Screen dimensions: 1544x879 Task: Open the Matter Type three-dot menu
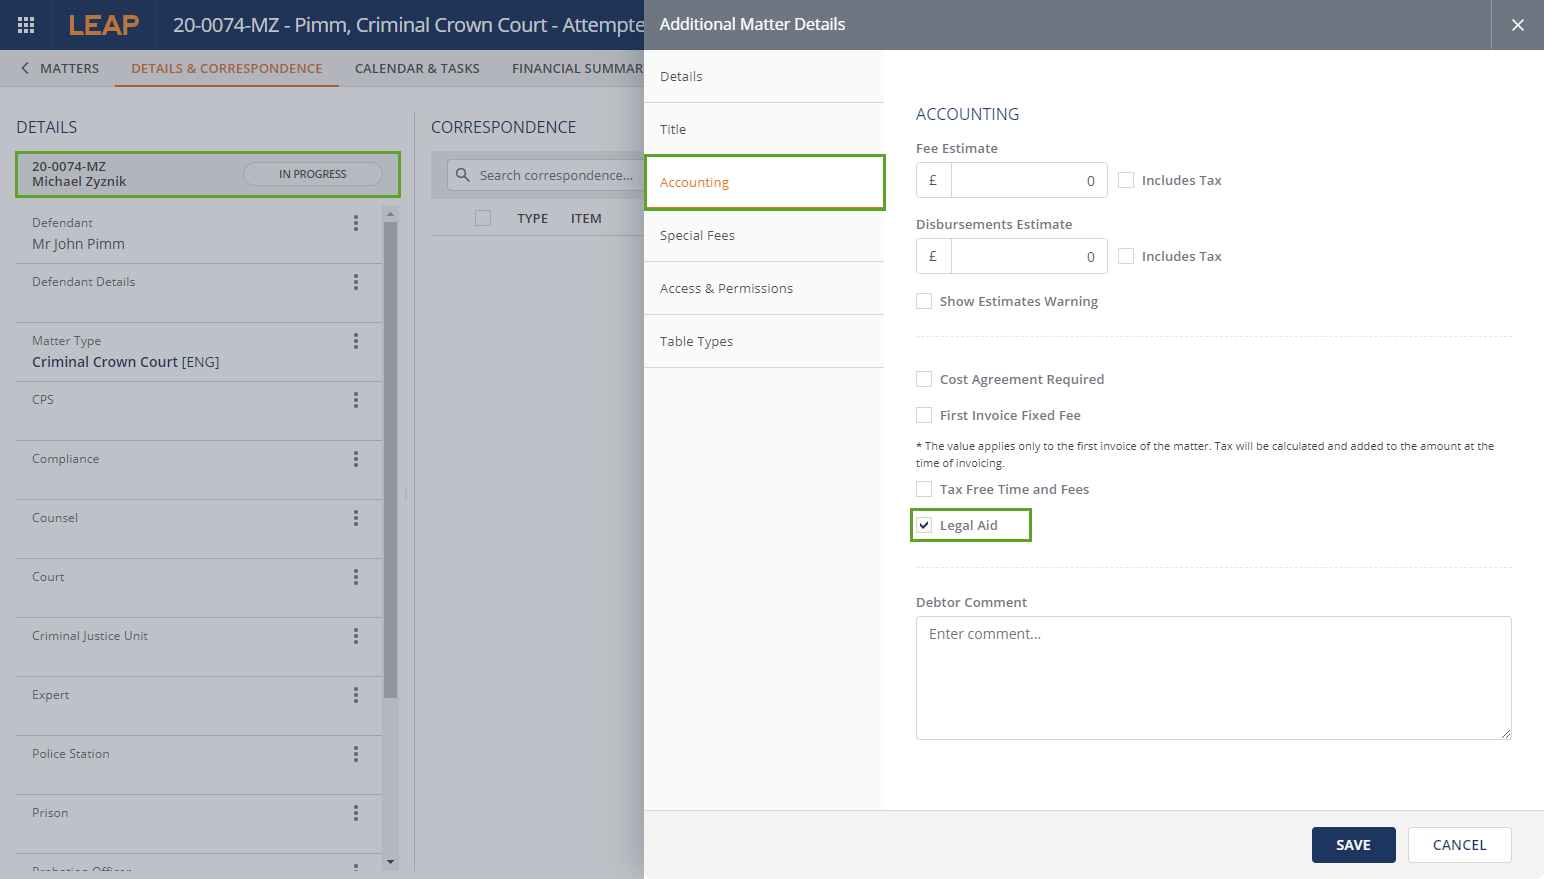pyautogui.click(x=355, y=341)
